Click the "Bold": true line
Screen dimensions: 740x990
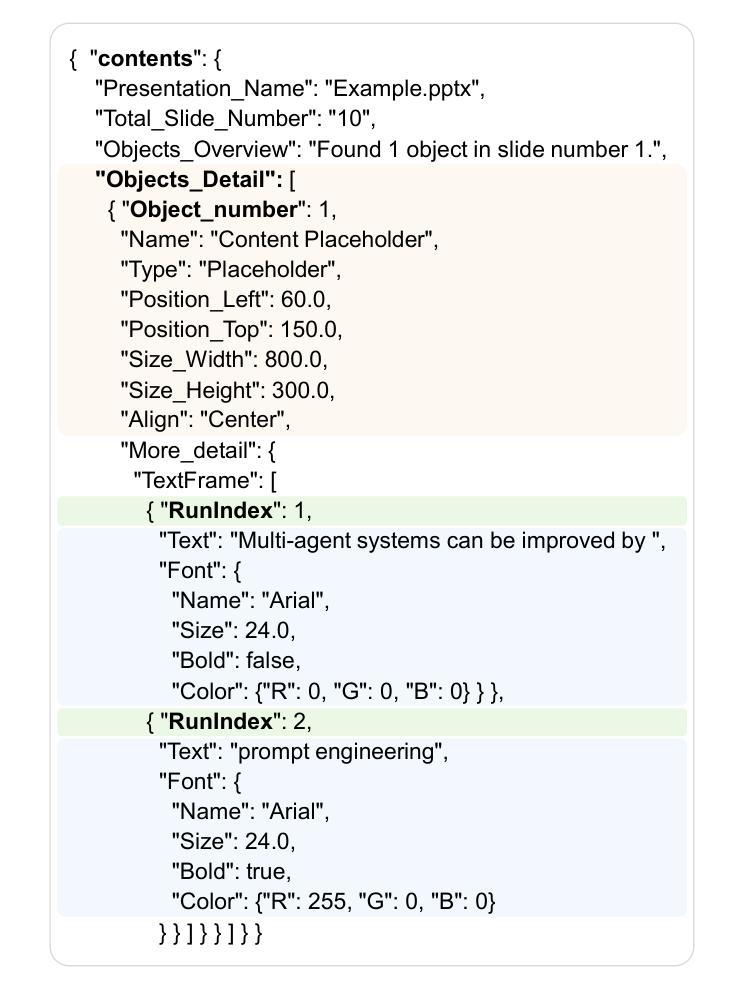(231, 872)
